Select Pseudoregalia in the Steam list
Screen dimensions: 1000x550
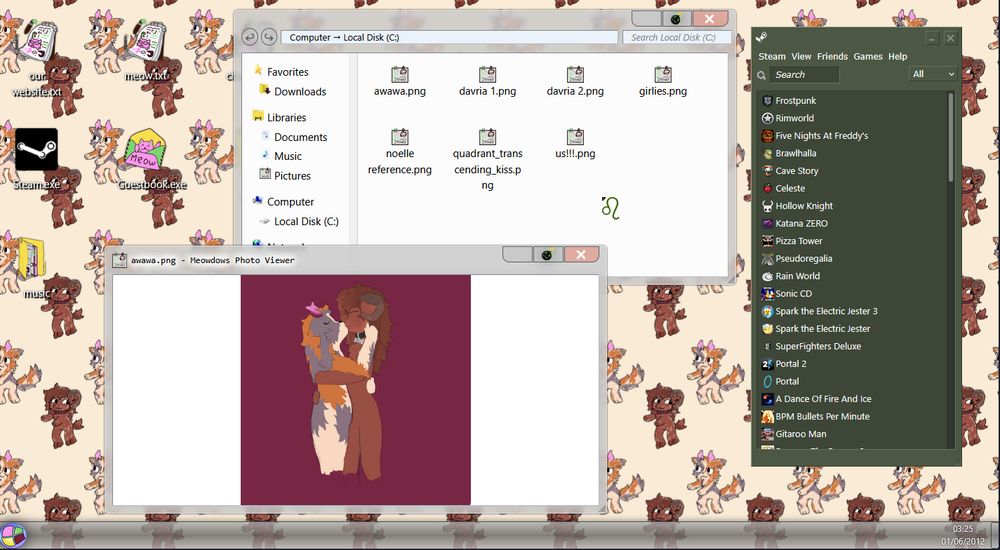pos(804,258)
